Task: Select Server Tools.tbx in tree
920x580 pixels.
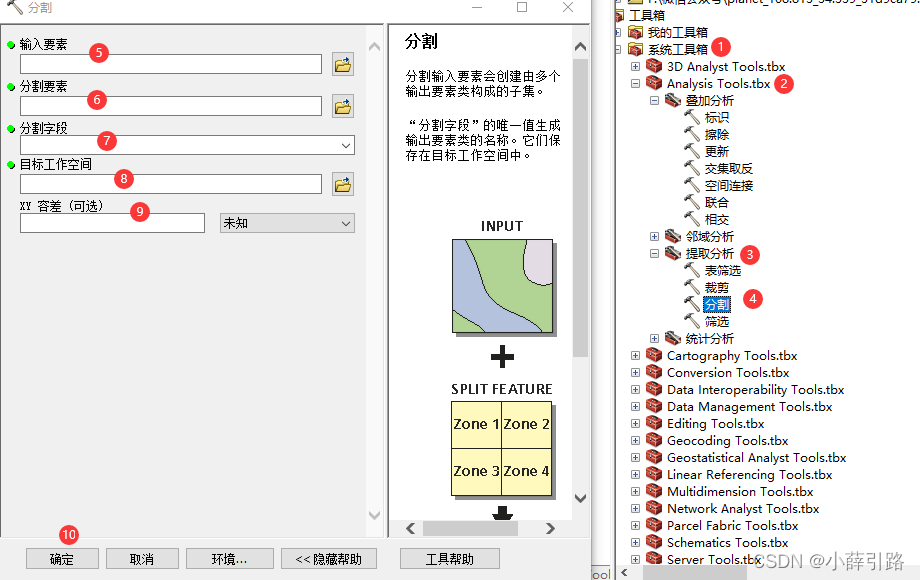Action: point(713,559)
